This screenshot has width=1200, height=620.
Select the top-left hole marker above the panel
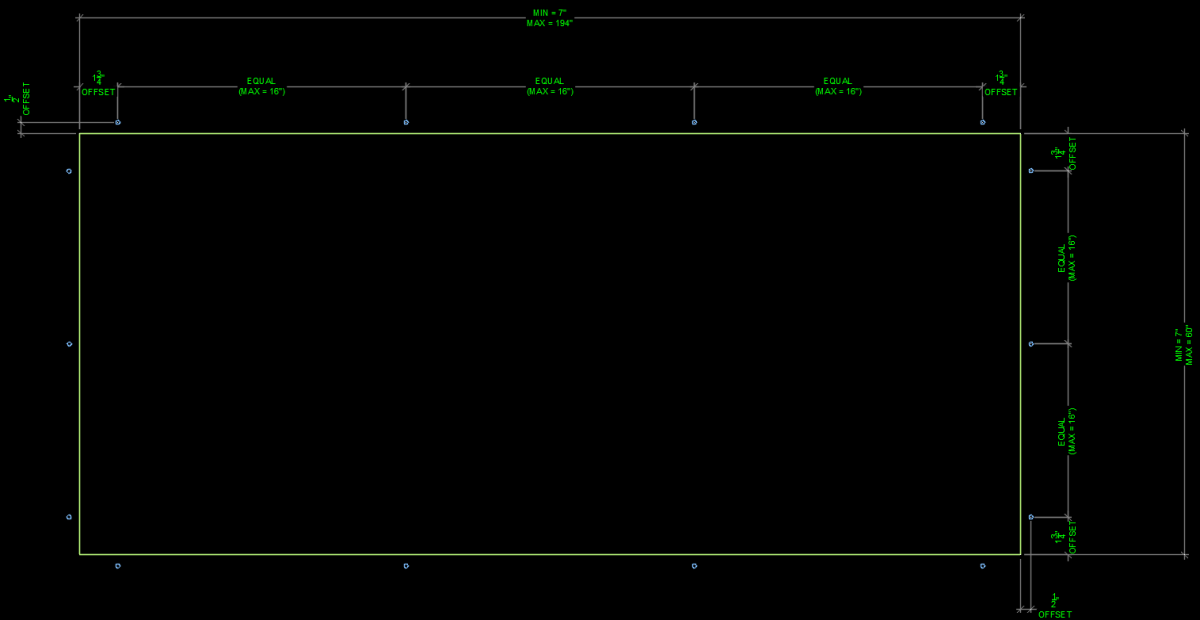pyautogui.click(x=118, y=122)
